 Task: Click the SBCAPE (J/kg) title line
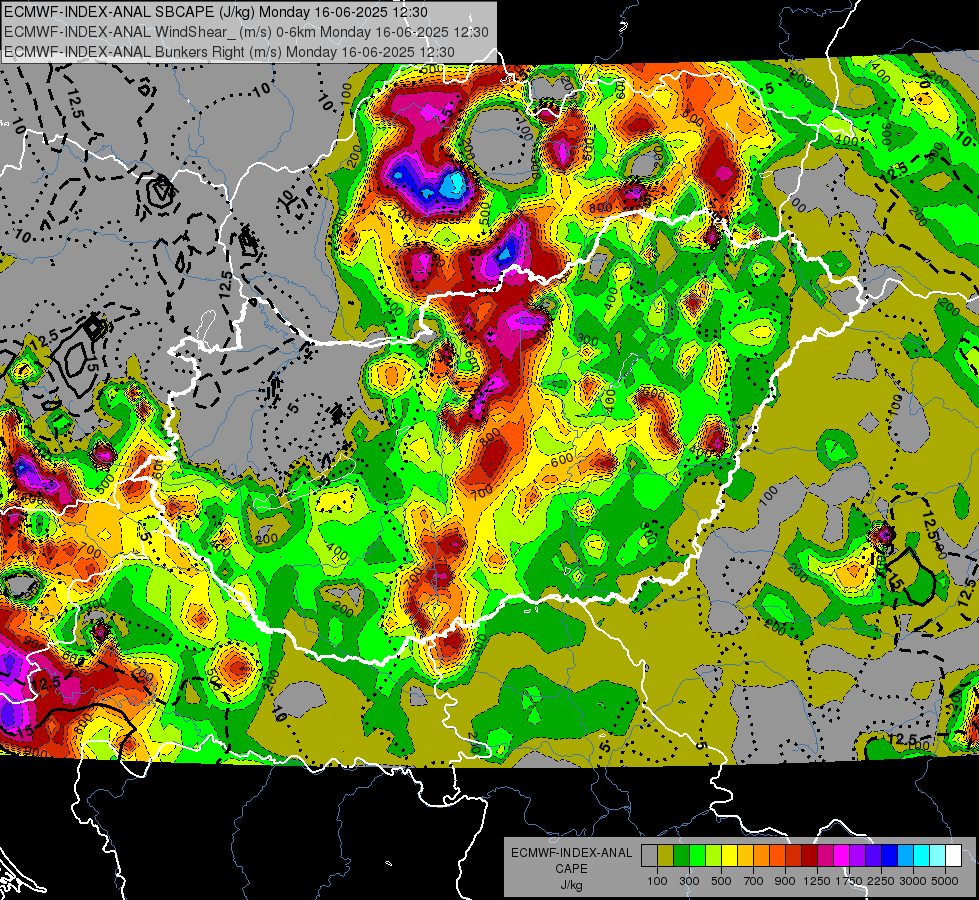[x=216, y=12]
